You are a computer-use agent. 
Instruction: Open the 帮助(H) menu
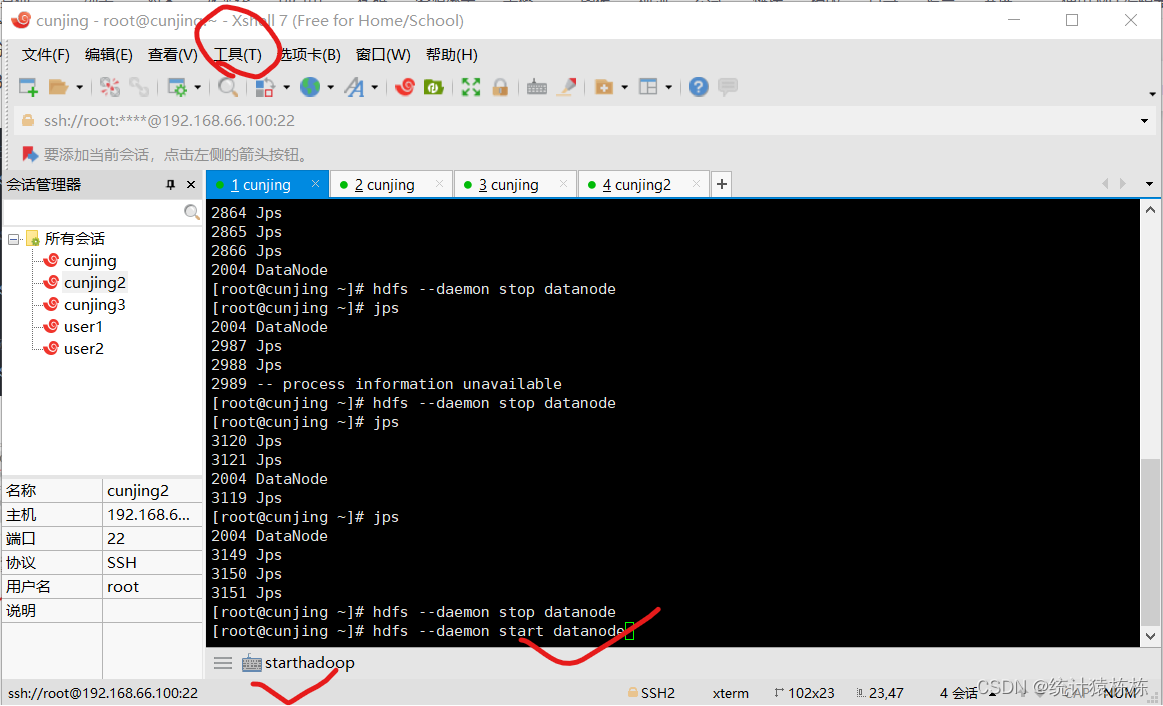pyautogui.click(x=452, y=55)
